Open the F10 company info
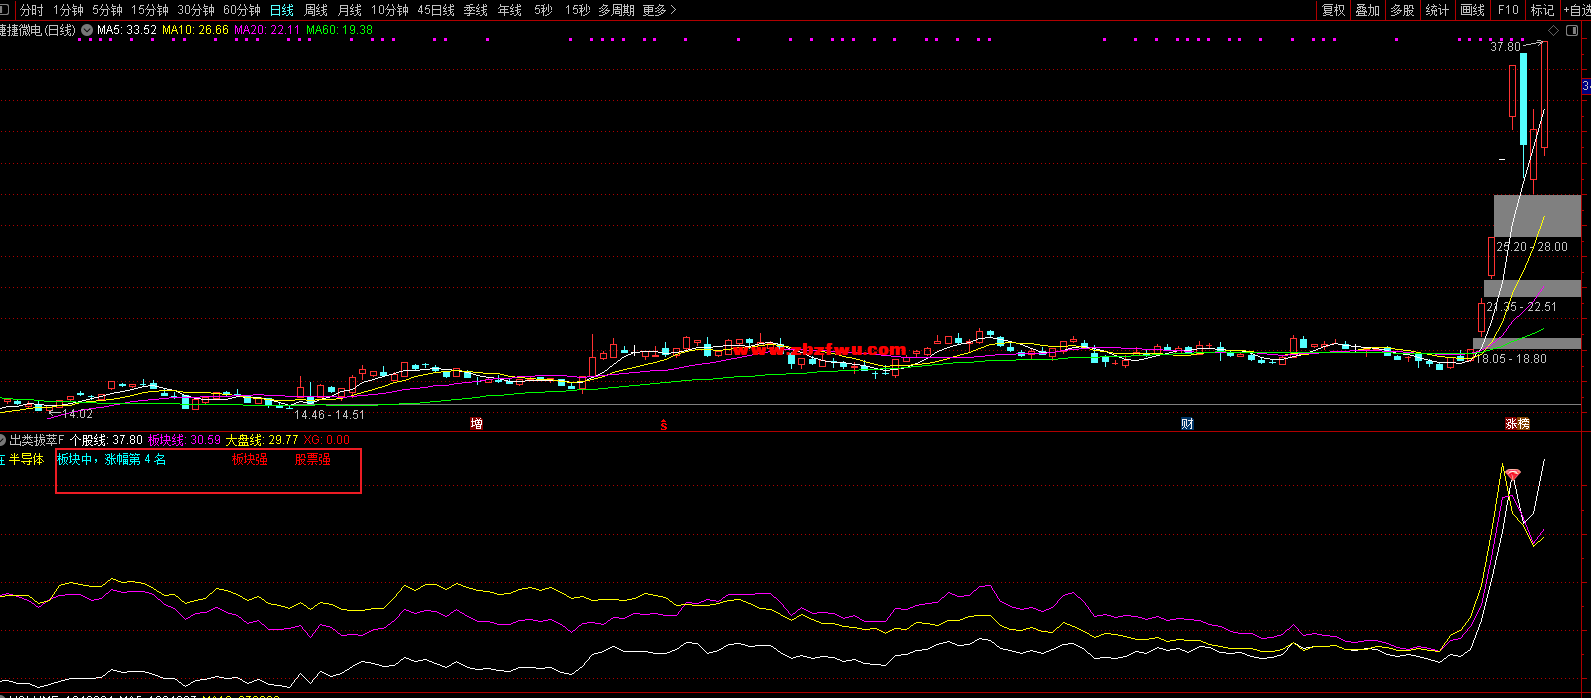Viewport: 1591px width, 698px height. pos(1508,10)
